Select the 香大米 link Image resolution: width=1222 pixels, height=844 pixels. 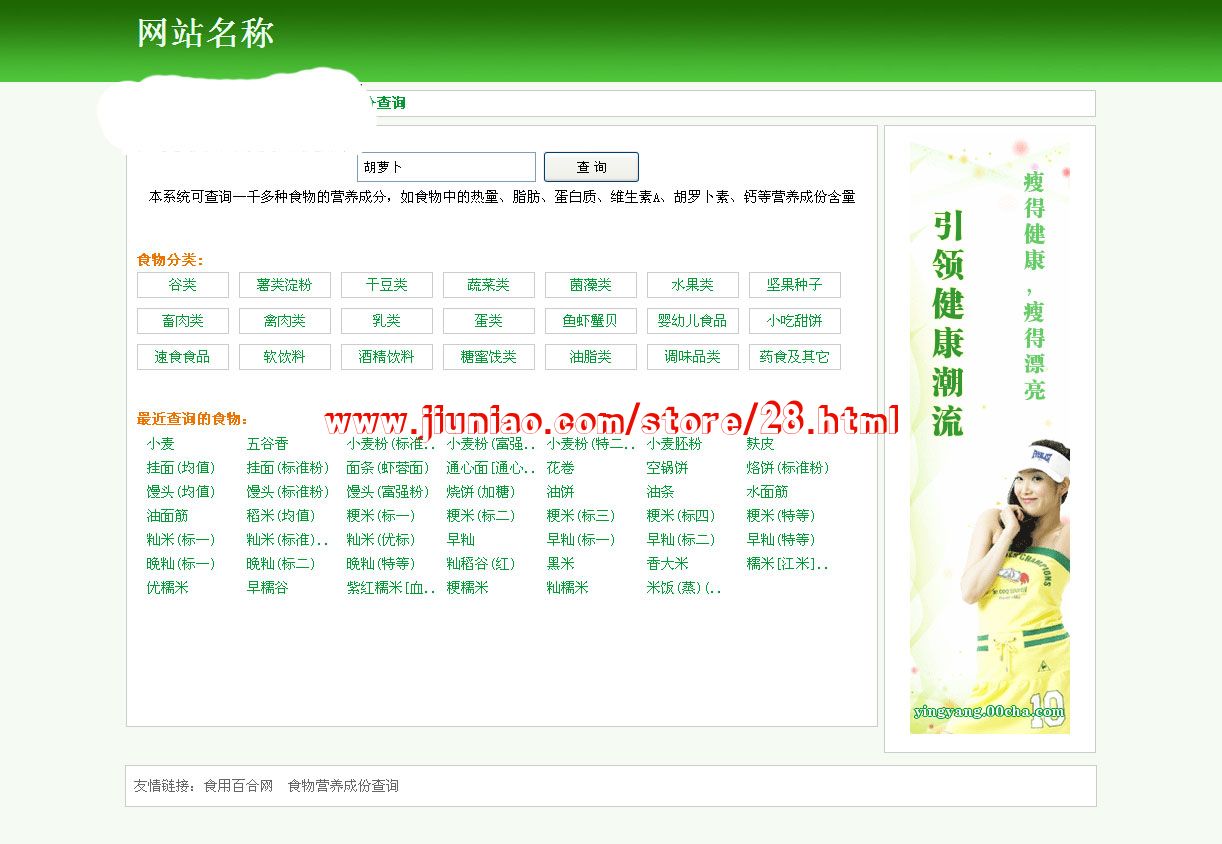(x=668, y=564)
